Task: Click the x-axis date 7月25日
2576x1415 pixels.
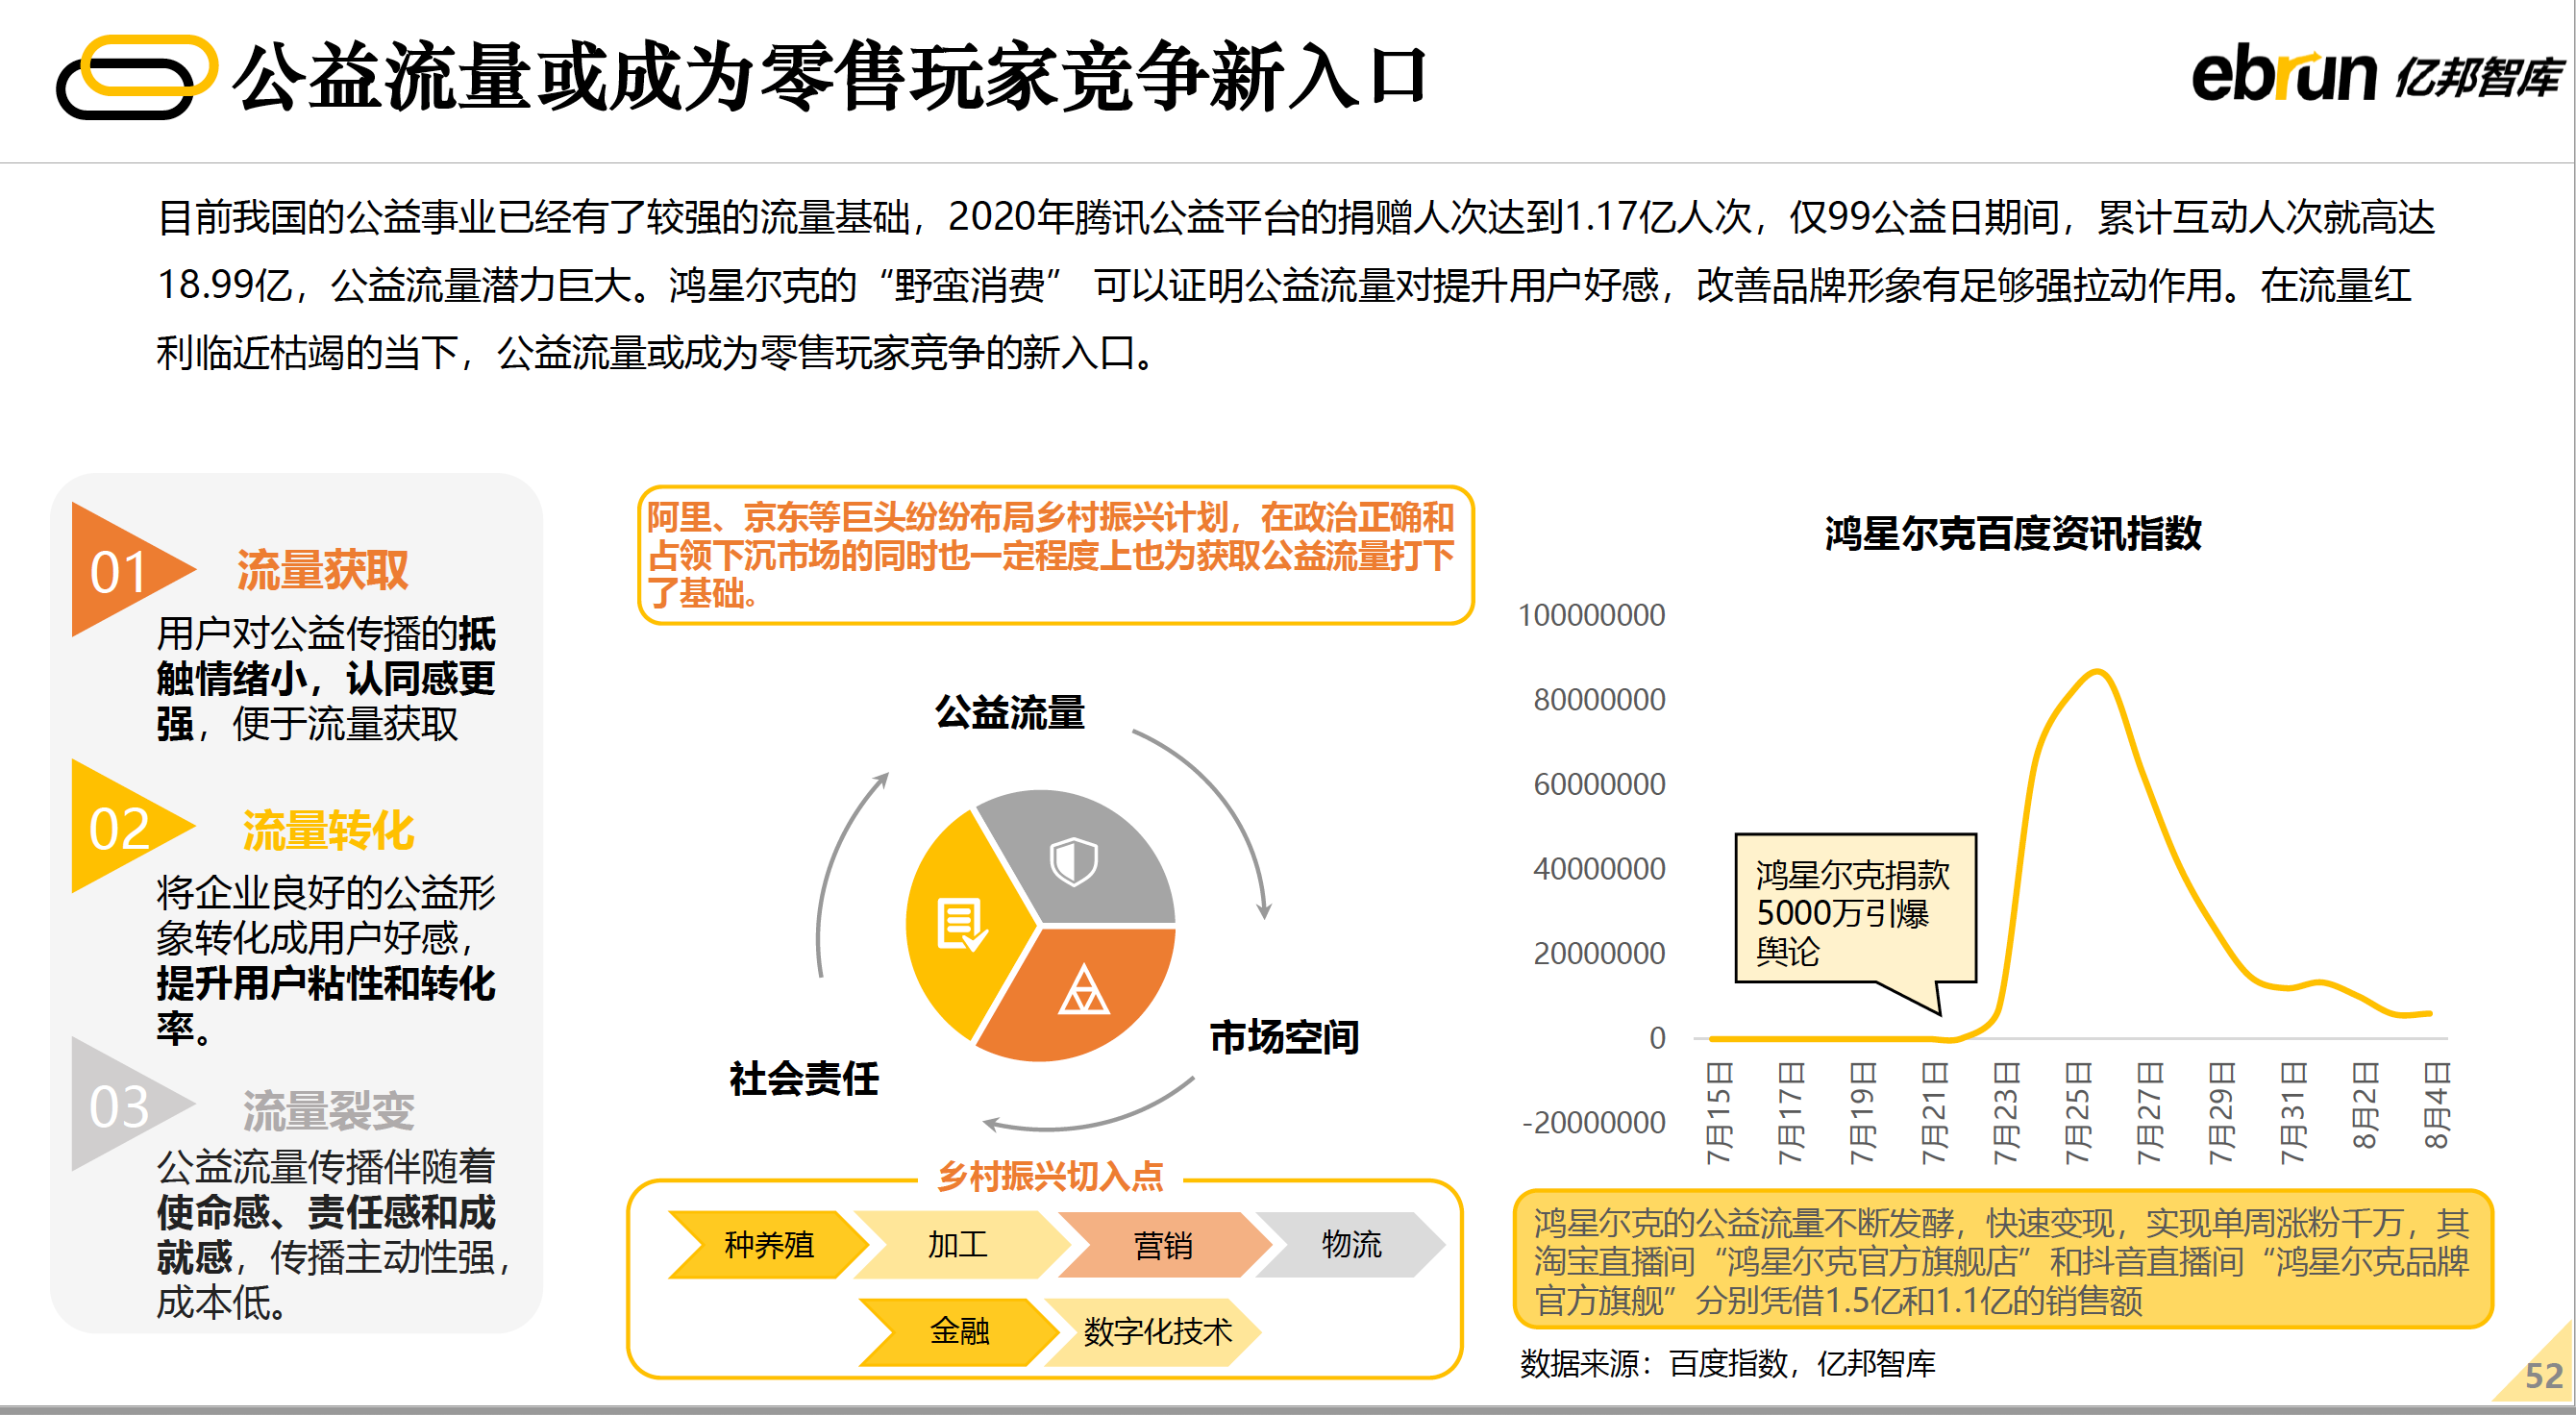Action: click(x=2078, y=1113)
